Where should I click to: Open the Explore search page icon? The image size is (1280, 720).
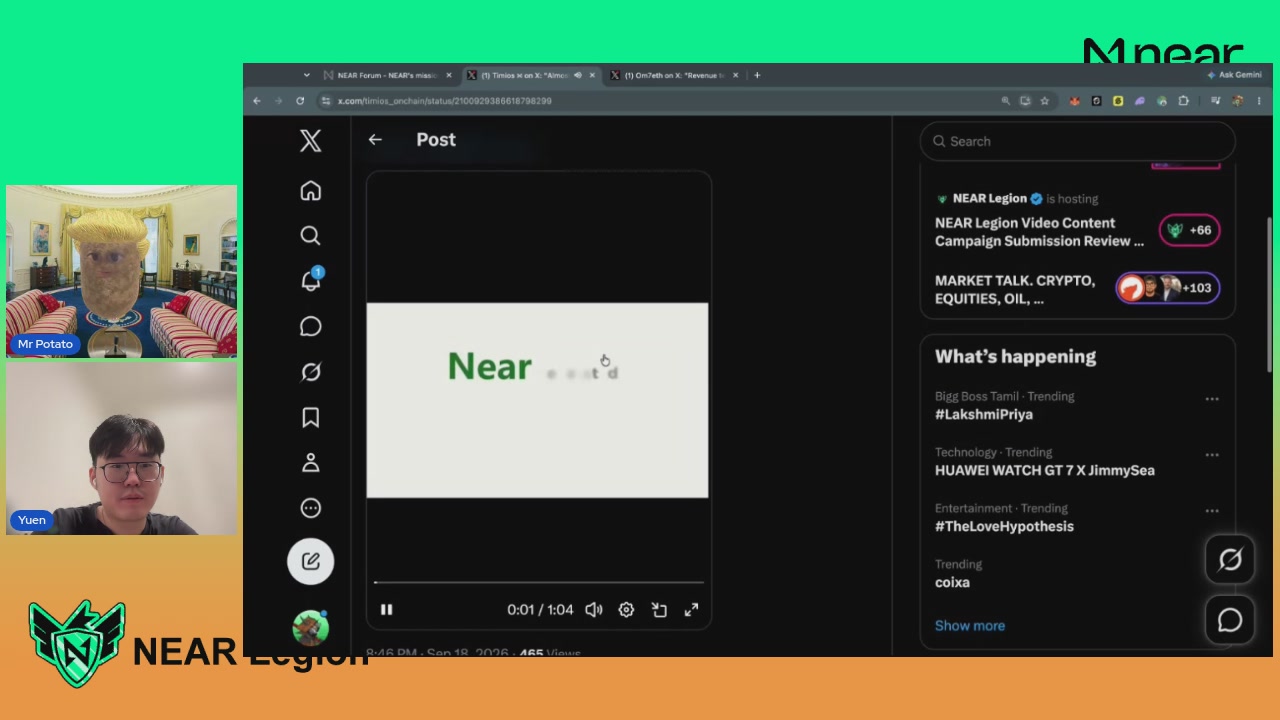pyautogui.click(x=310, y=235)
